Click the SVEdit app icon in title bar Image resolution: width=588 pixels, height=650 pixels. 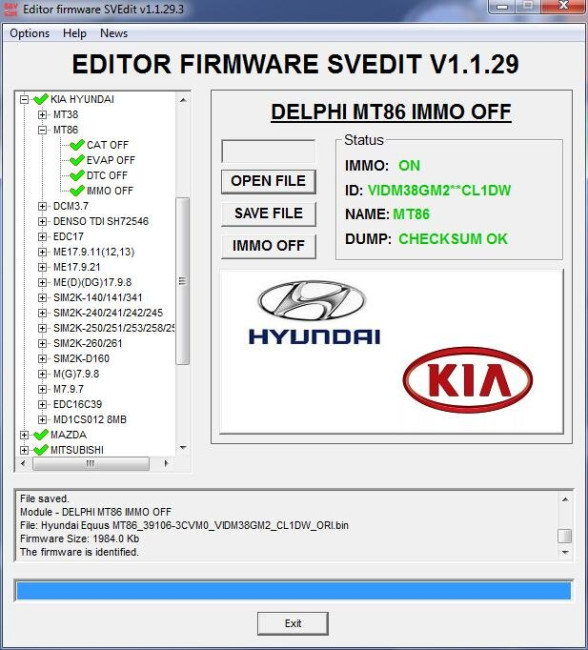click(10, 9)
